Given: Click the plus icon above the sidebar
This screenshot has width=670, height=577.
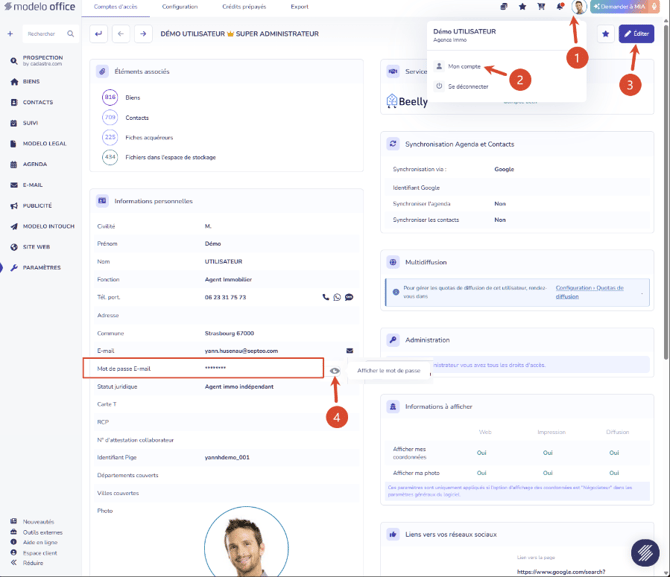Looking at the screenshot, I should (10, 34).
